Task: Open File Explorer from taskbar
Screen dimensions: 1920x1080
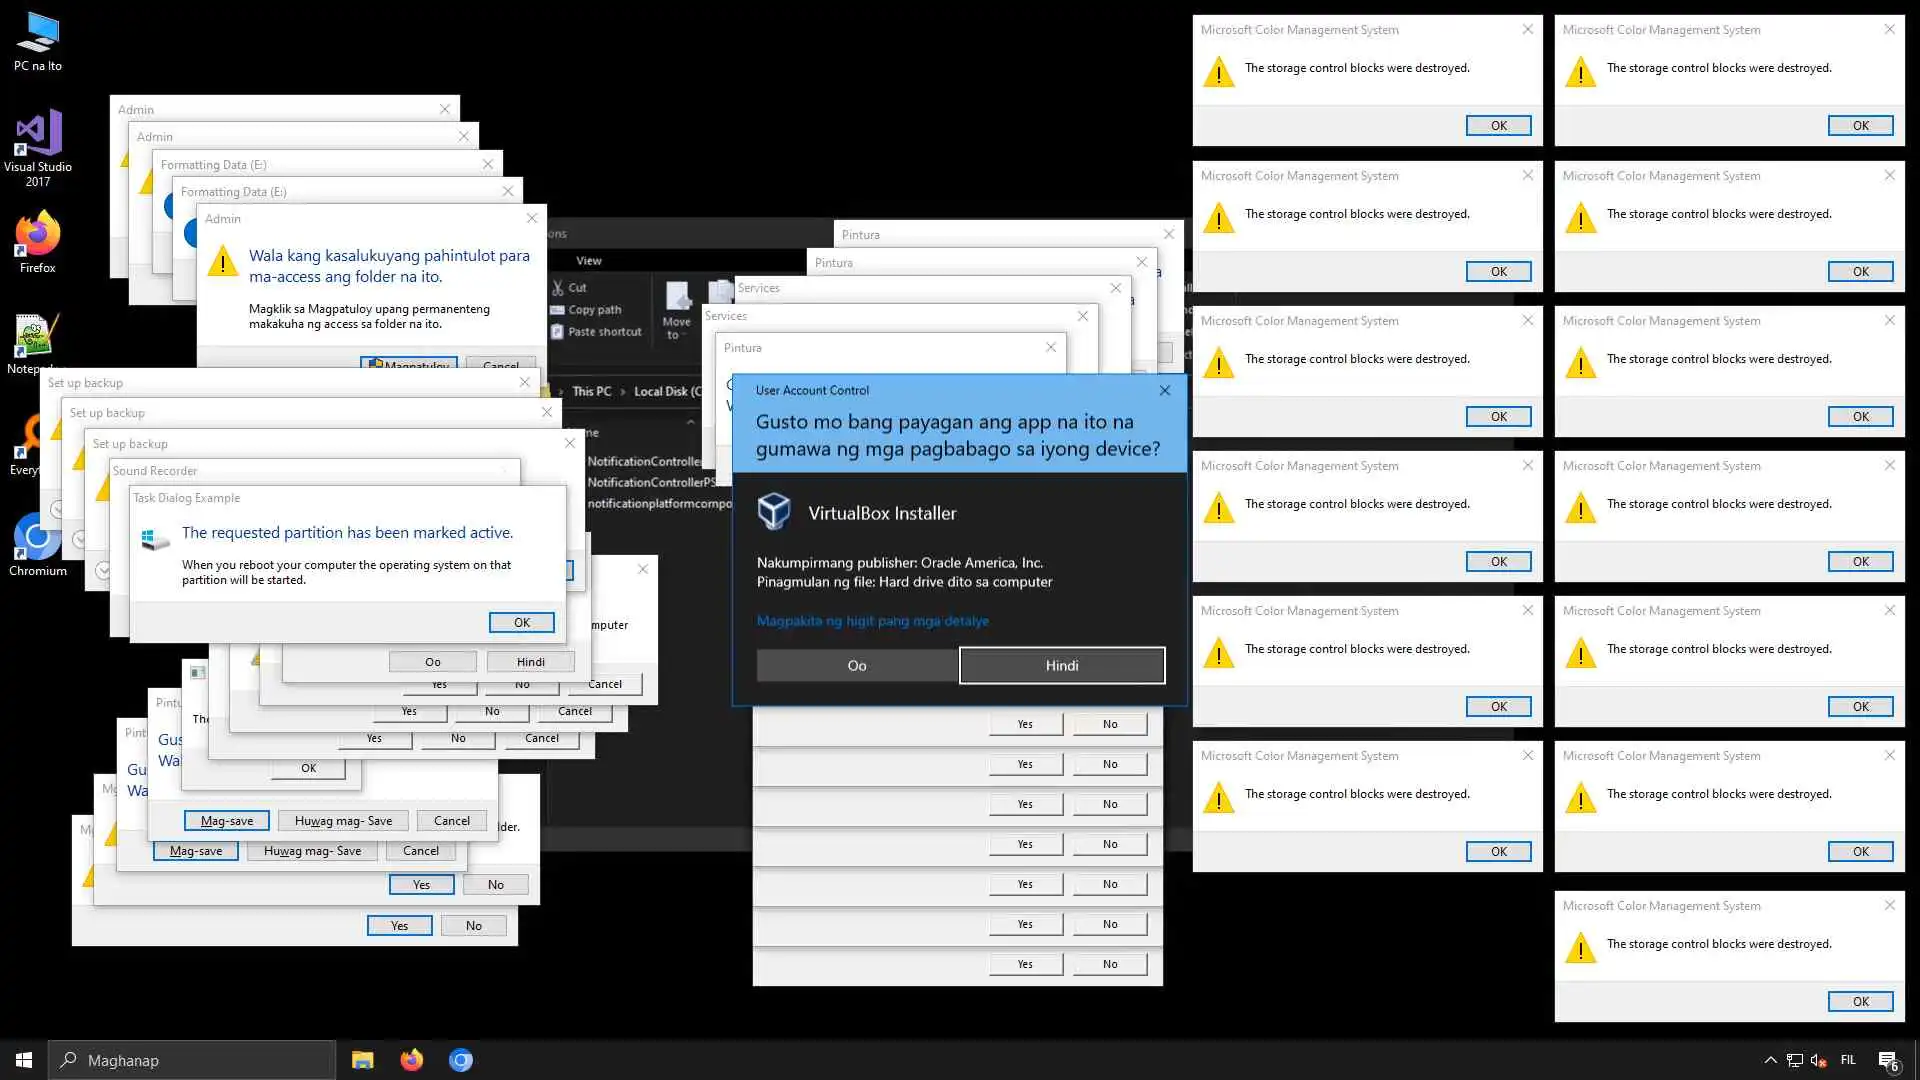Action: tap(362, 1060)
